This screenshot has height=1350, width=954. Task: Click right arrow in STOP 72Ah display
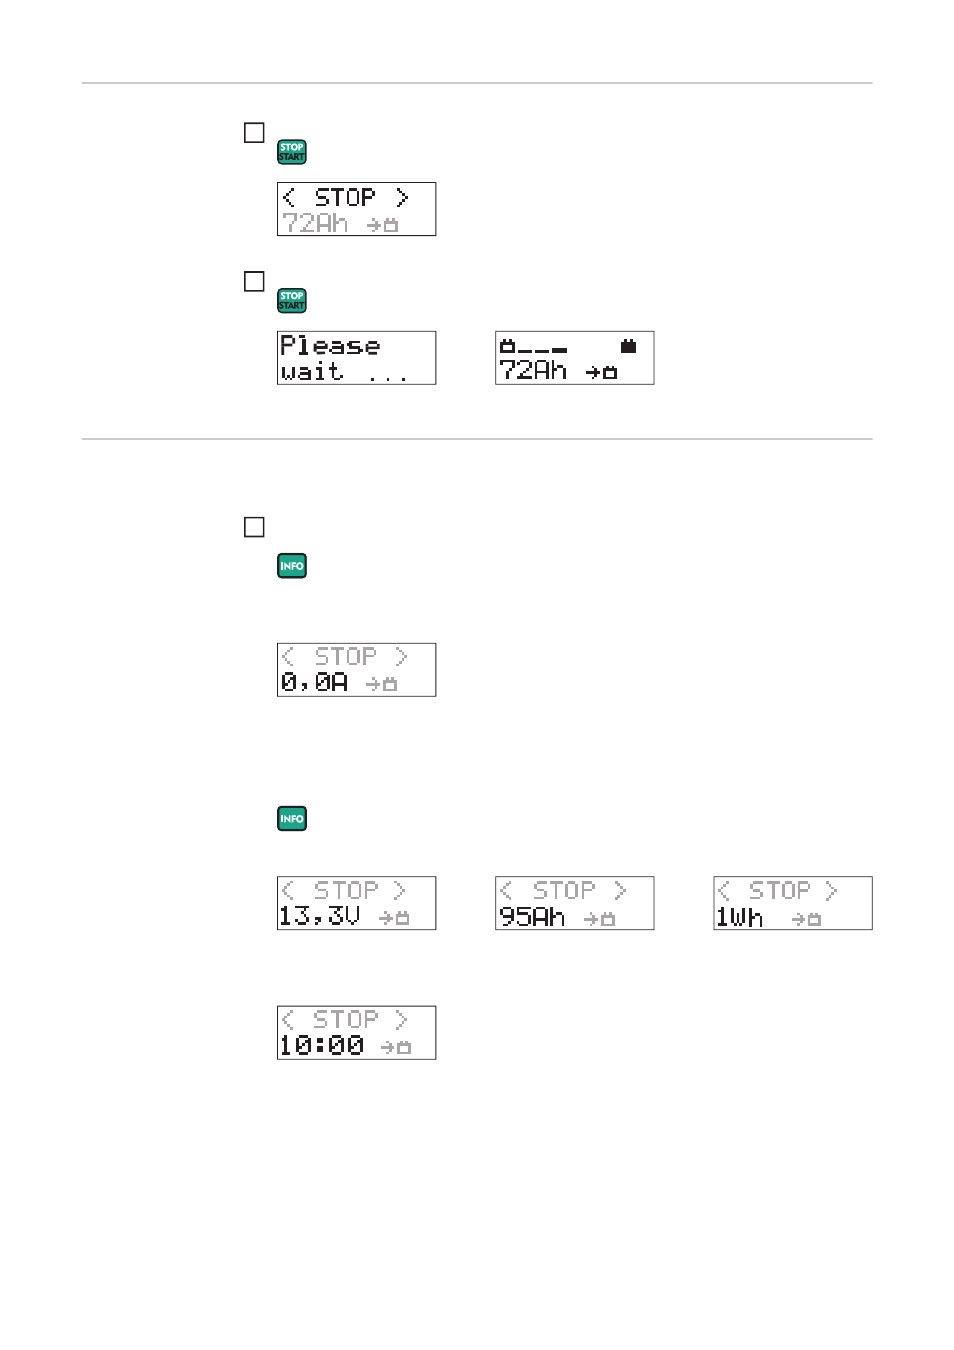coord(402,197)
